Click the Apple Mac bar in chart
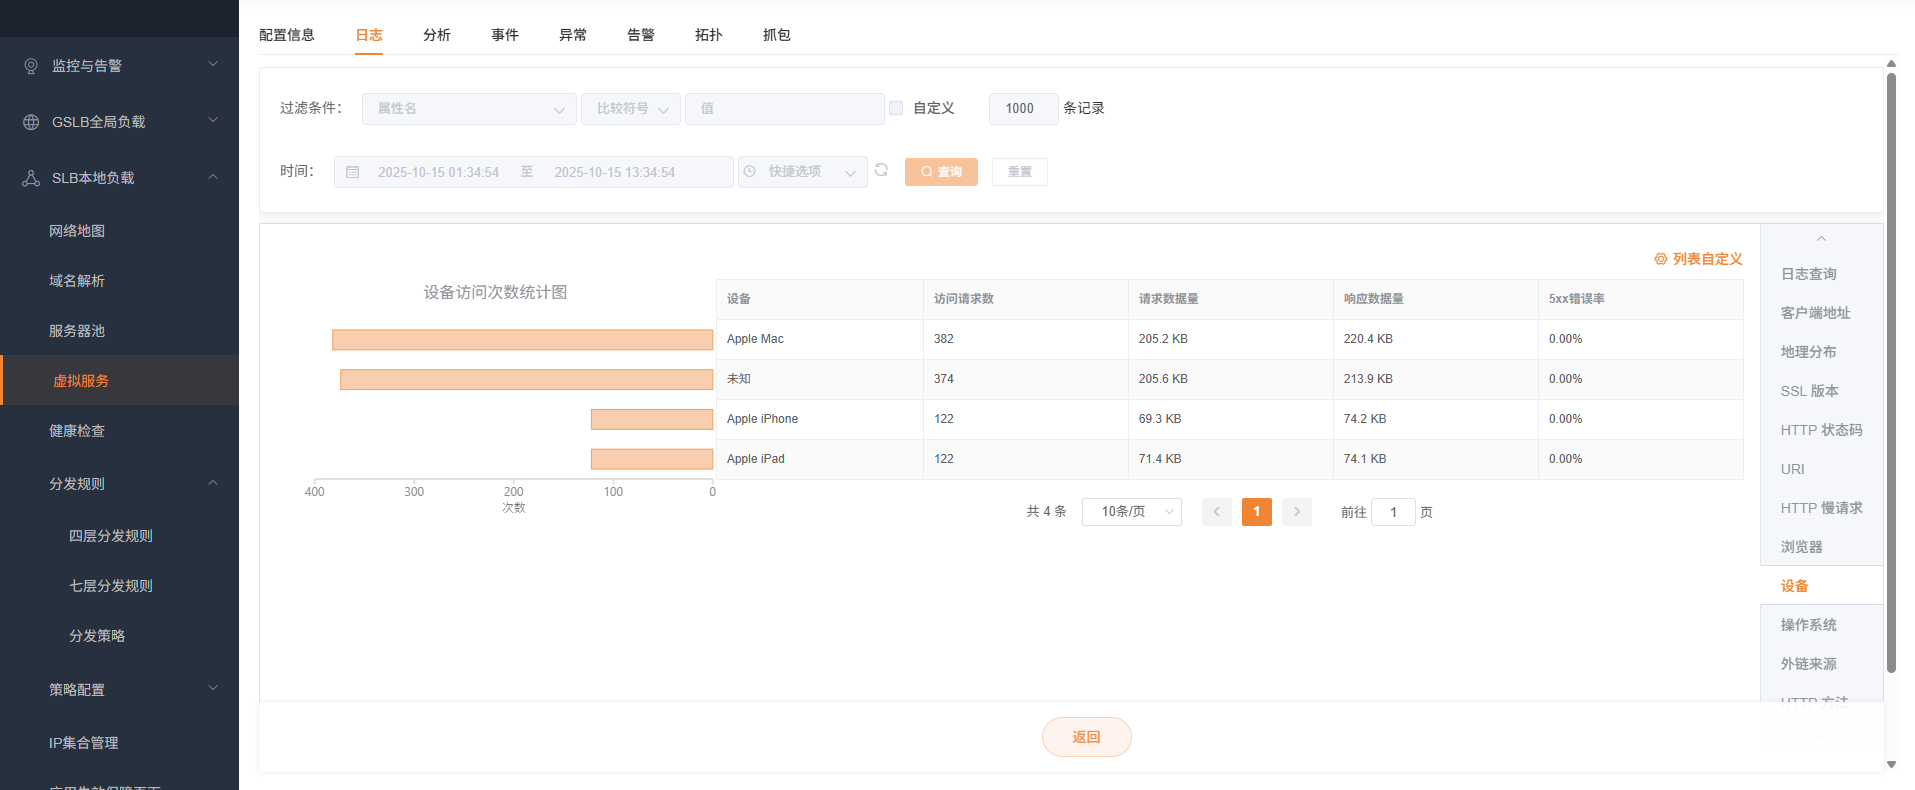Screen dimensions: 1915x790 point(522,340)
